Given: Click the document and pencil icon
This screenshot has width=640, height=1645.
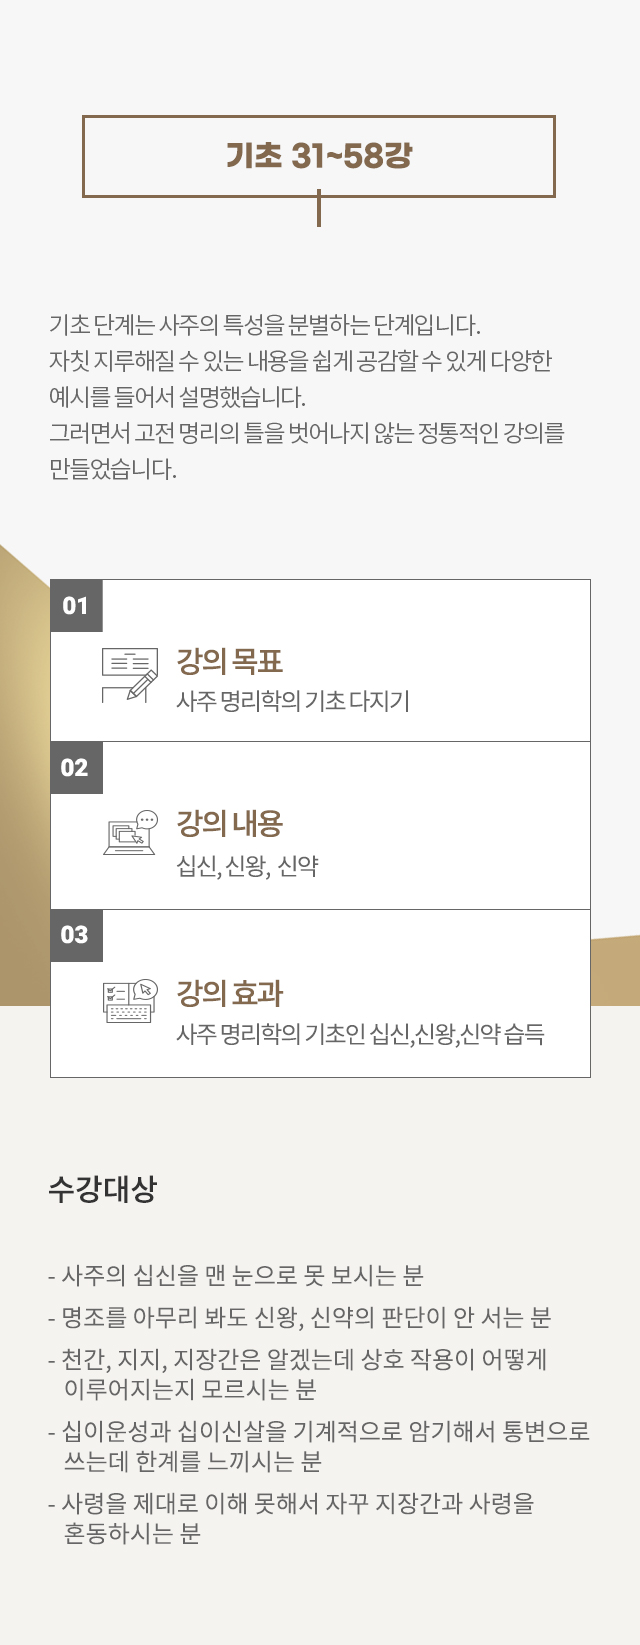Looking at the screenshot, I should click(x=130, y=676).
